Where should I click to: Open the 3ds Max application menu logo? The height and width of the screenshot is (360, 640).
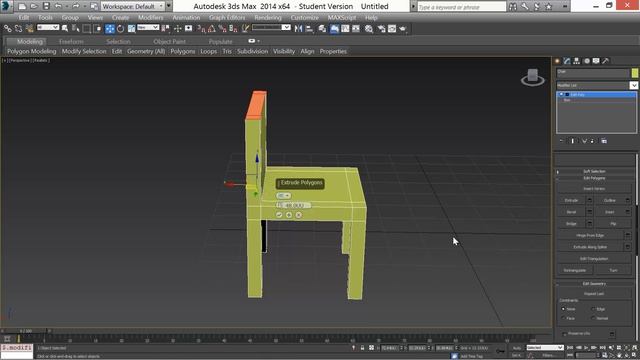[6, 6]
